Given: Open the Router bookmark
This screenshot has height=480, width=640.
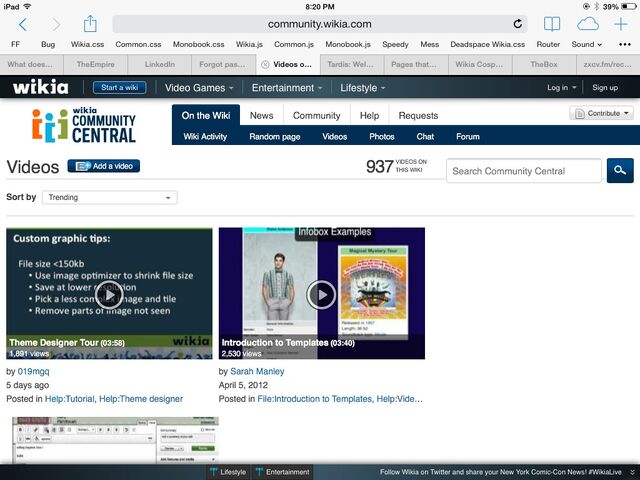Looking at the screenshot, I should click(x=548, y=44).
